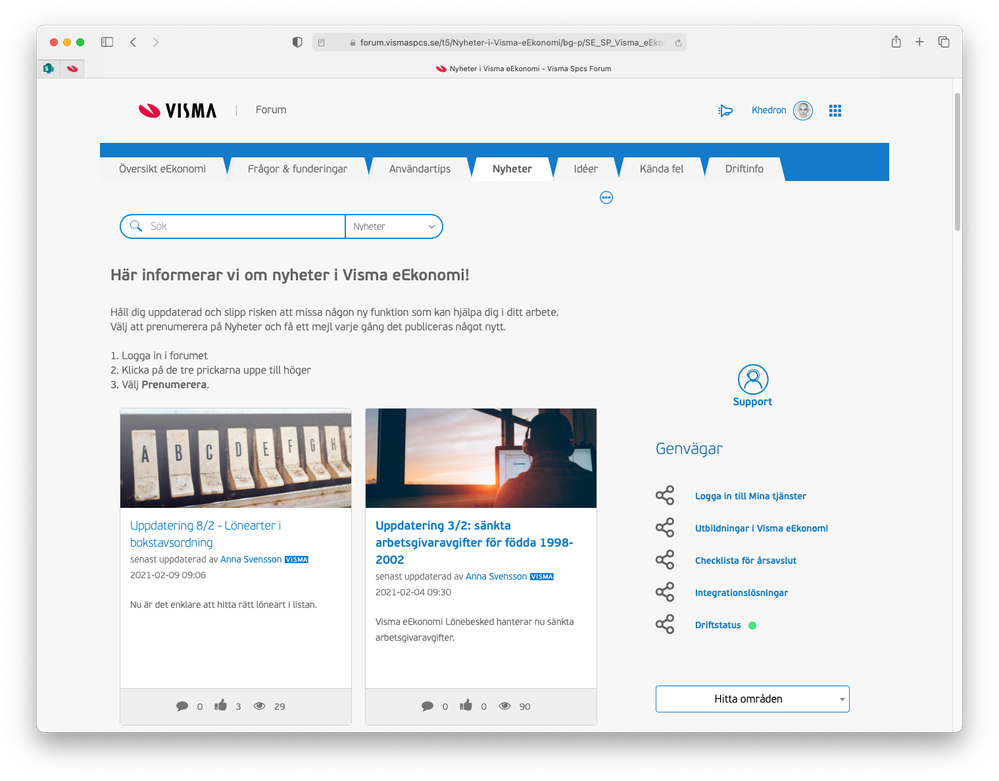
Task: Click the page vertical scrollbar
Action: coord(957,162)
